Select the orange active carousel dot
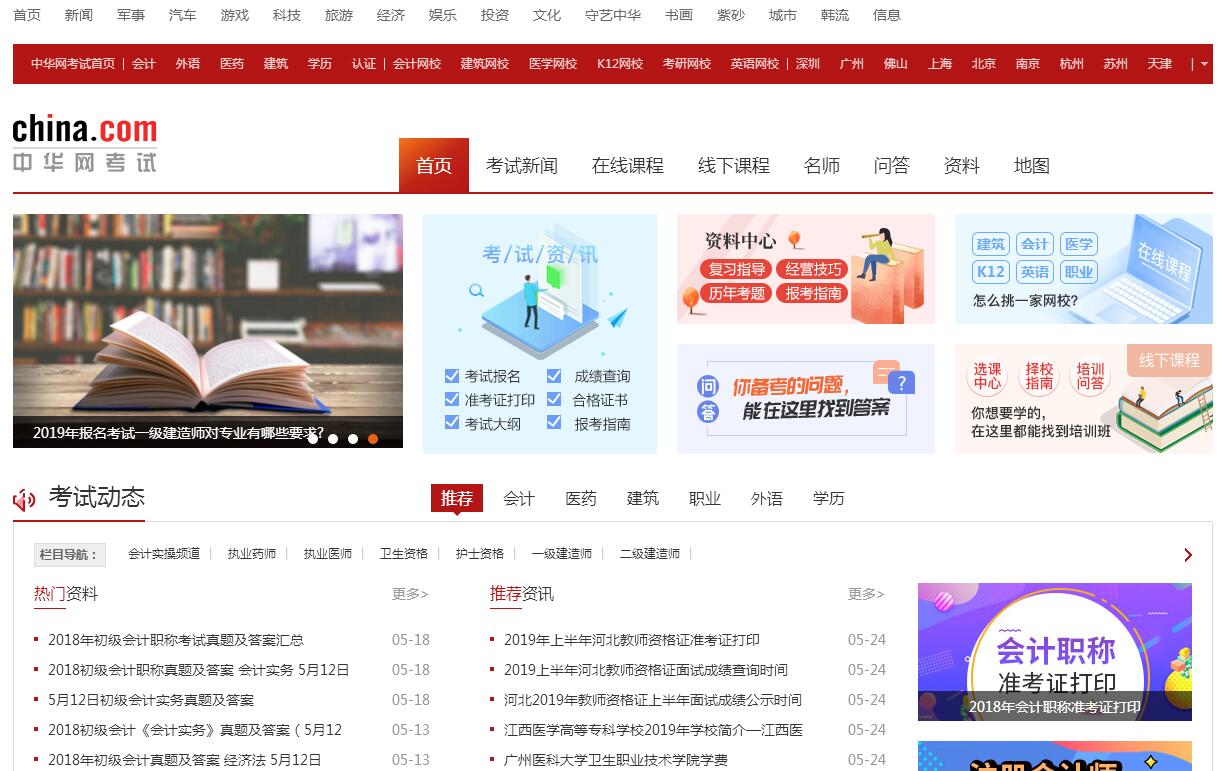 coord(373,438)
